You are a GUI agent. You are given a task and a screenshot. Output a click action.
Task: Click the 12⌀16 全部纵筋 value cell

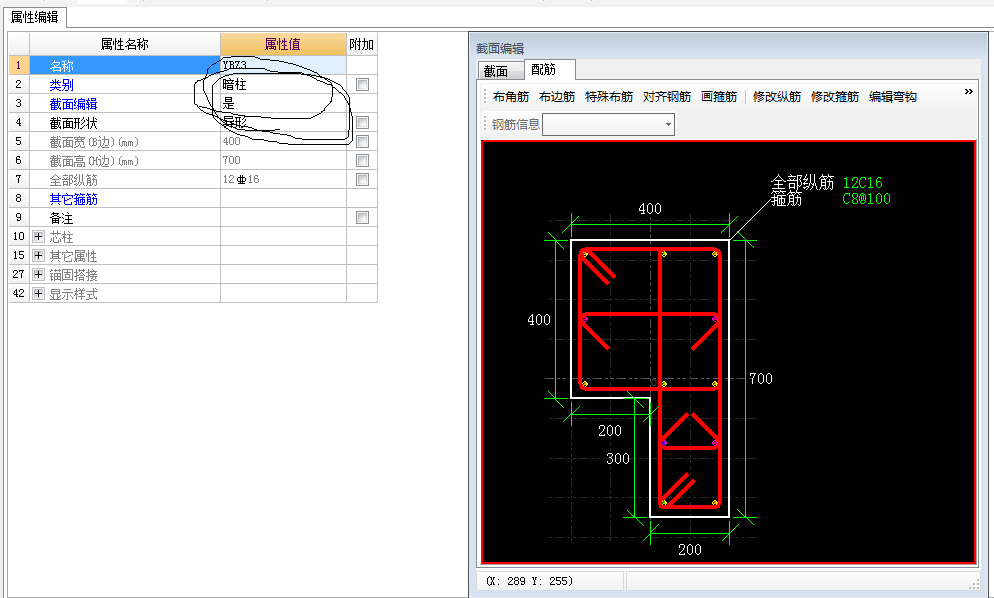(283, 179)
